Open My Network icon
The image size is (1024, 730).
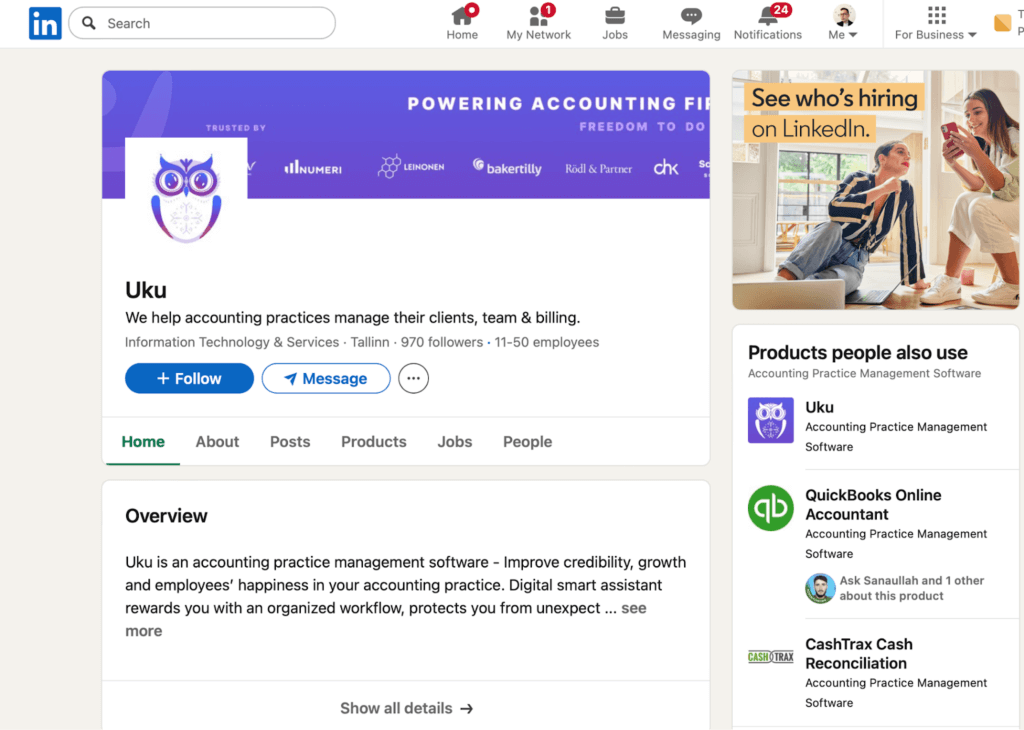click(538, 16)
